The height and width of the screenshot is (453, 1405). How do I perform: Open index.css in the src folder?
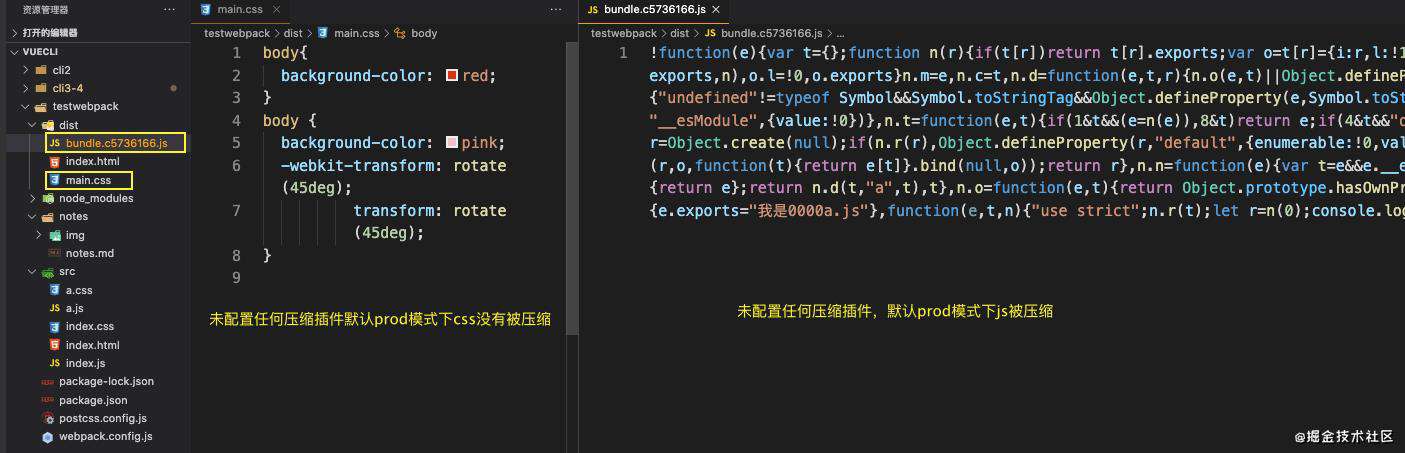90,326
